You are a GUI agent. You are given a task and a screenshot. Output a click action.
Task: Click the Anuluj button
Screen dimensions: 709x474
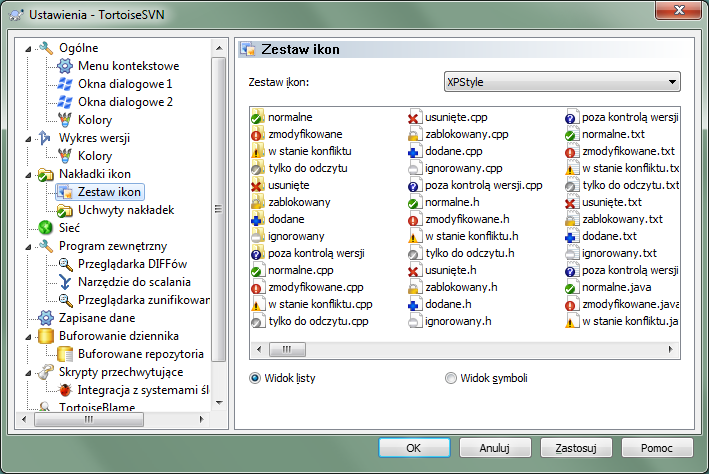coord(495,448)
